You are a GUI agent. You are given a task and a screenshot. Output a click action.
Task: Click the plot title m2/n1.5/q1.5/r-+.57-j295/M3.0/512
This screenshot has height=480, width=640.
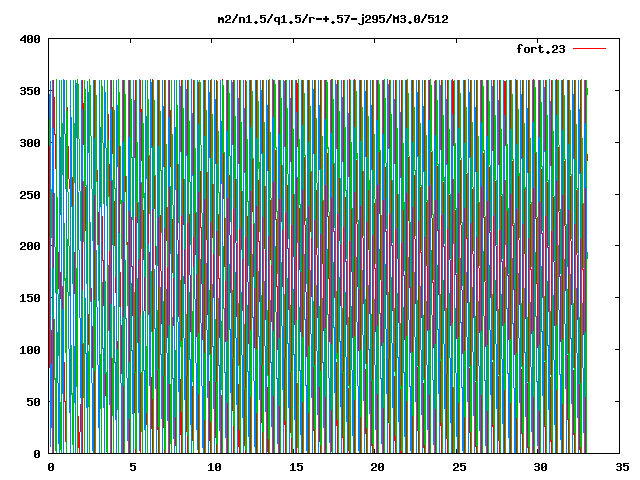(x=333, y=19)
